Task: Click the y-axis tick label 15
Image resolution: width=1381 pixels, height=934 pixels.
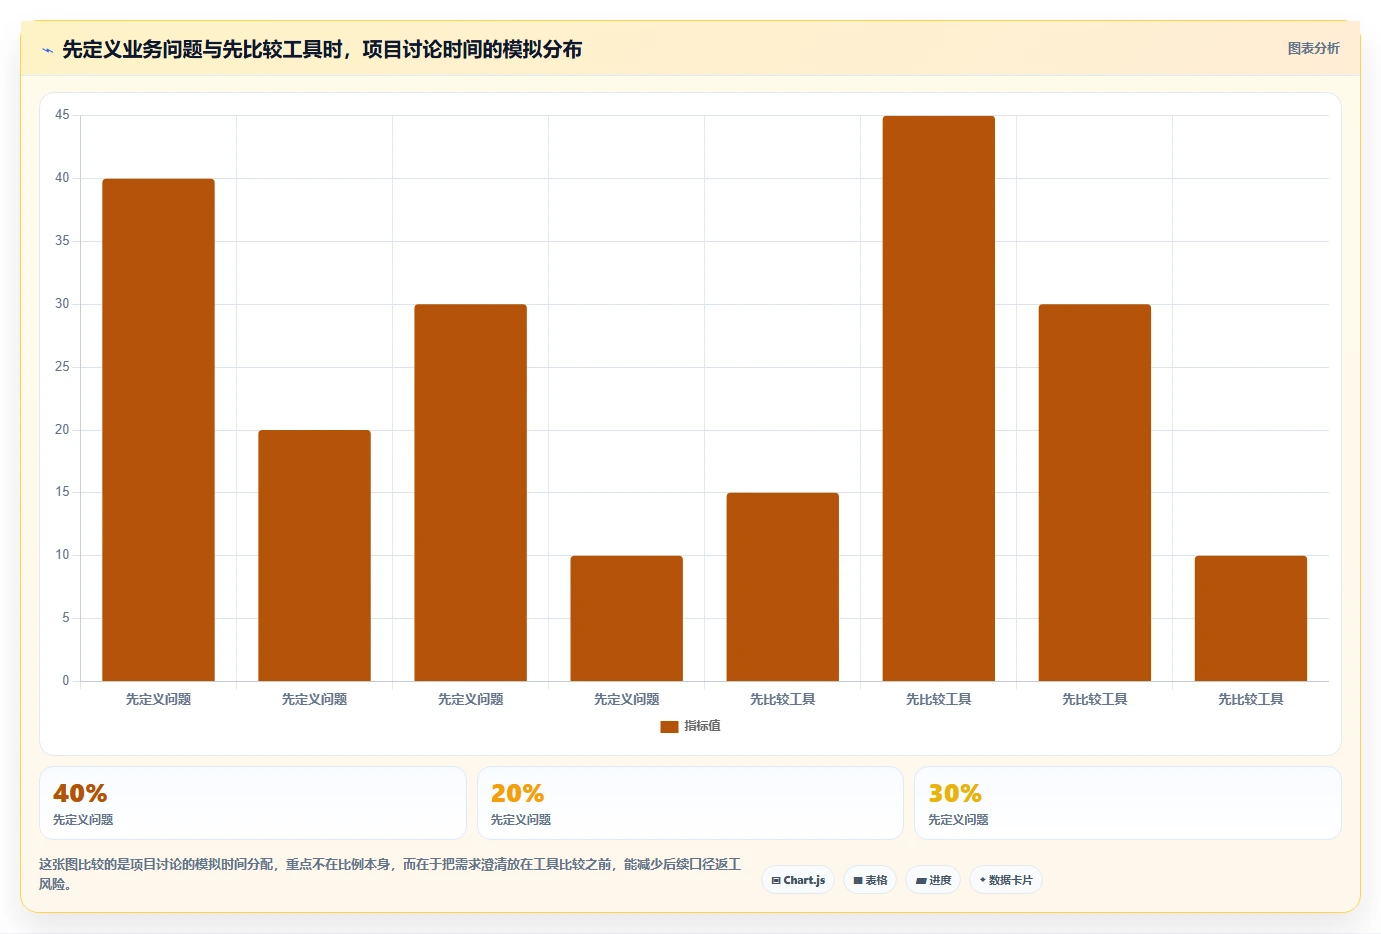Action: tap(62, 492)
